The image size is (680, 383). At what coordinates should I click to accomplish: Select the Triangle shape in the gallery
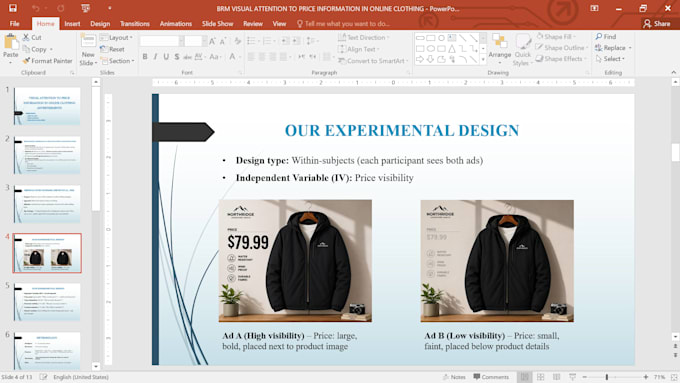point(452,49)
